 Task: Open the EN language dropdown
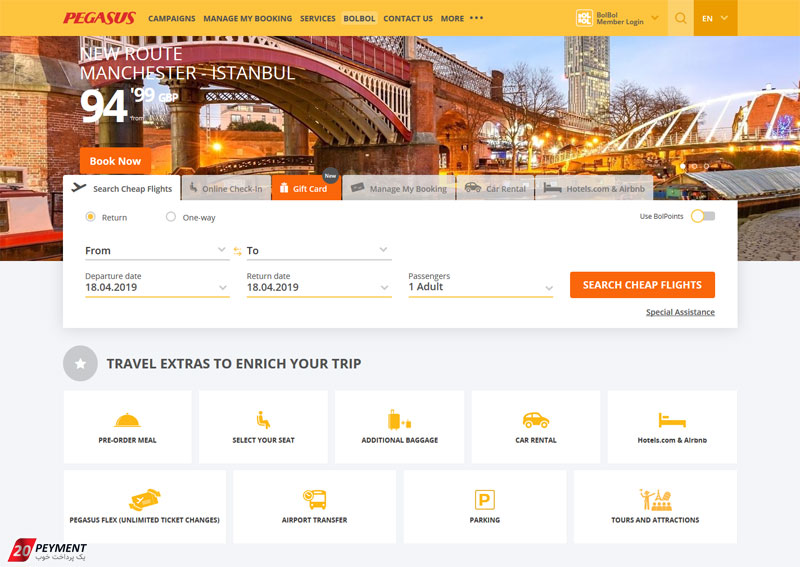(715, 18)
